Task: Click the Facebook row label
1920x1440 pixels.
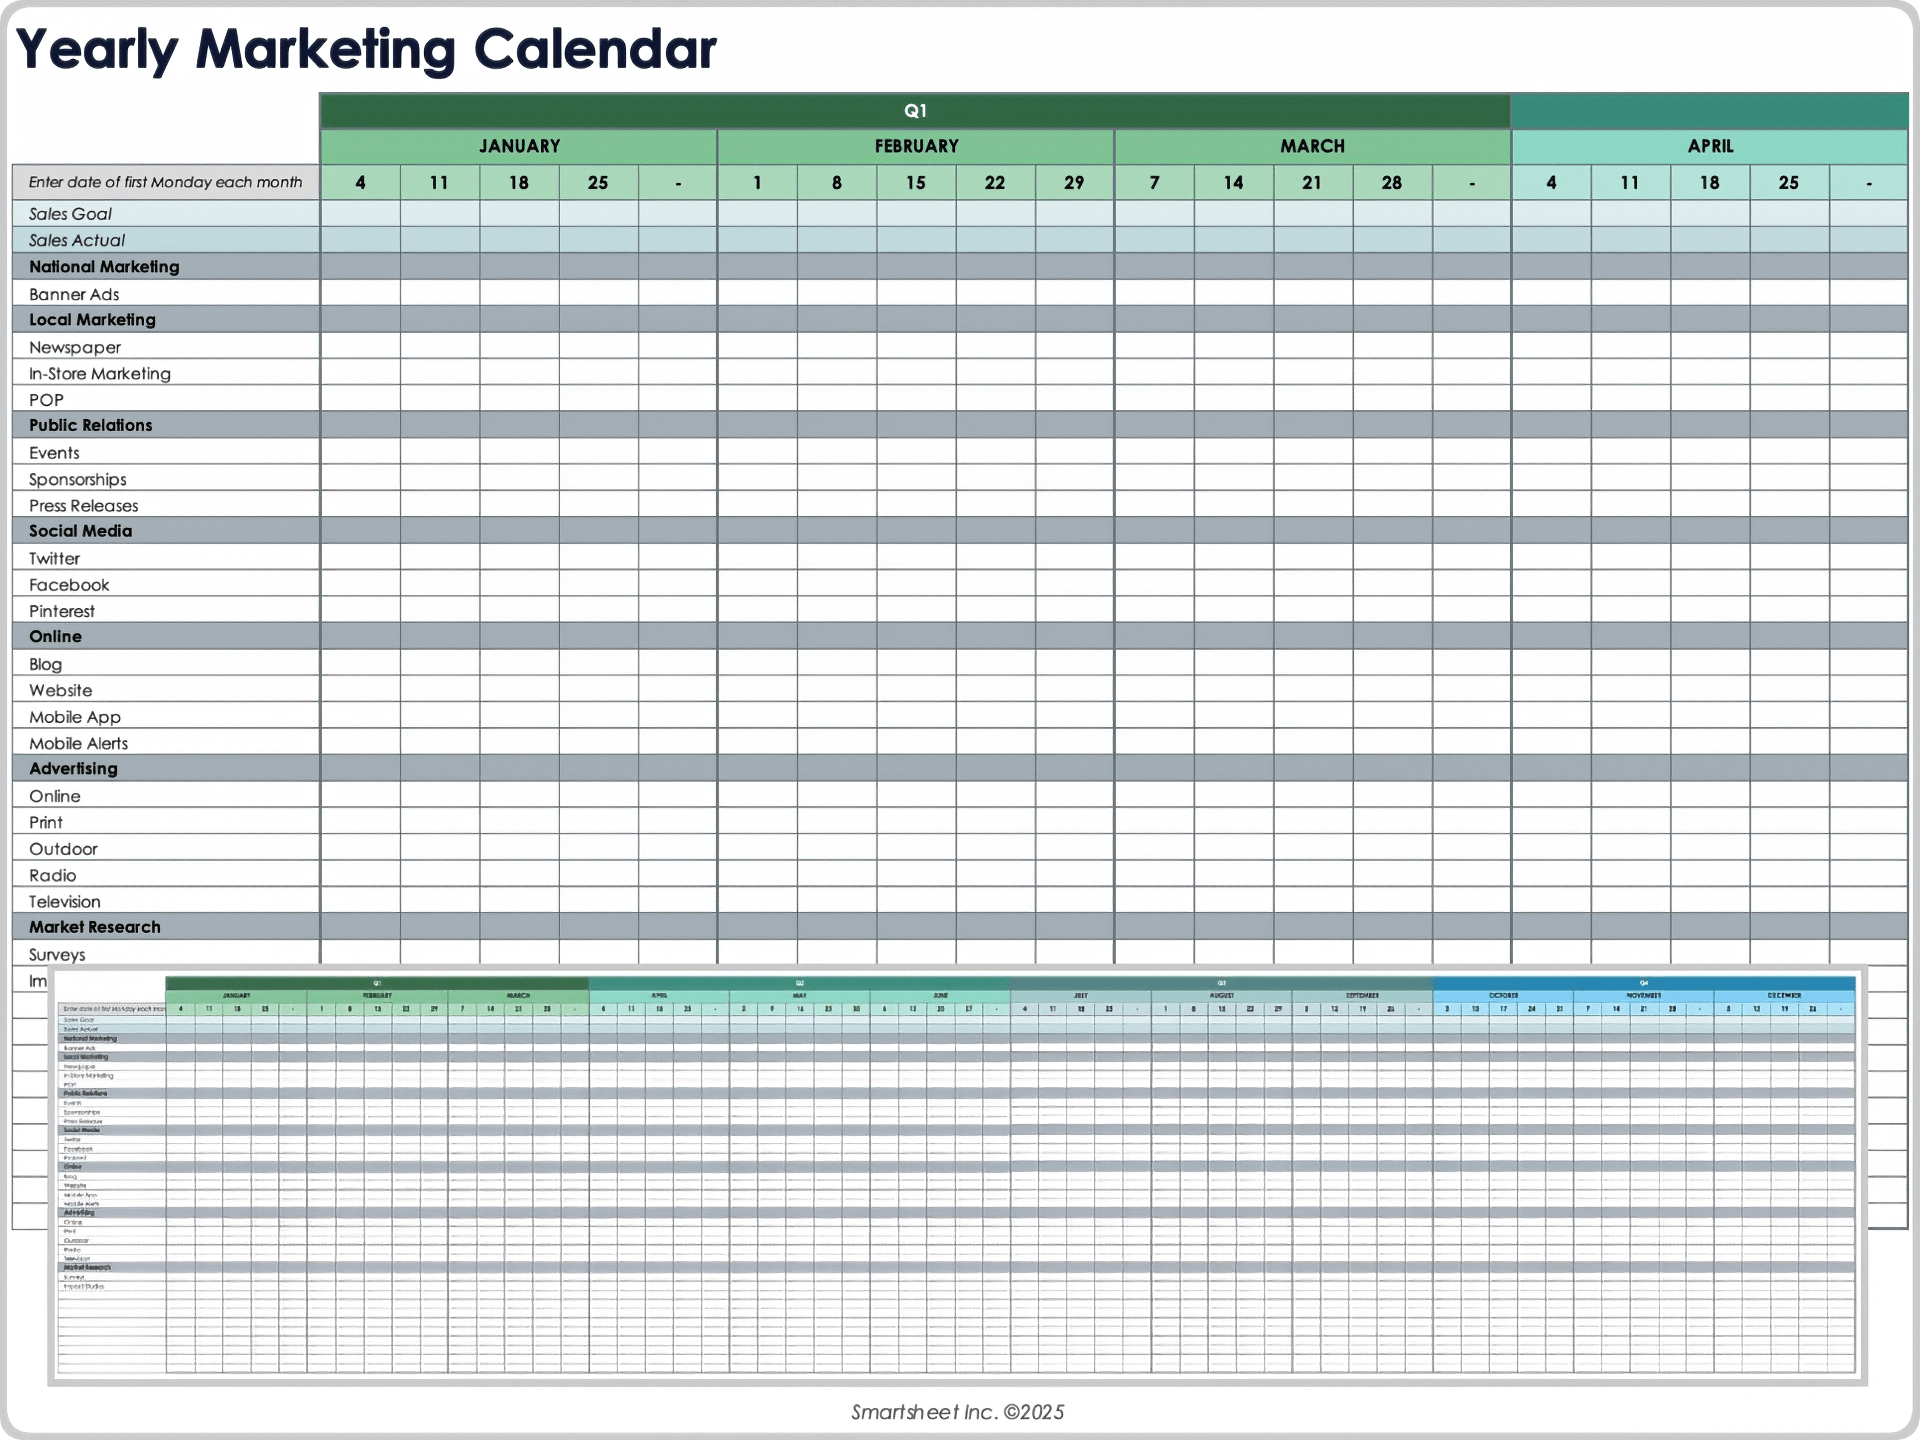Action: [68, 584]
